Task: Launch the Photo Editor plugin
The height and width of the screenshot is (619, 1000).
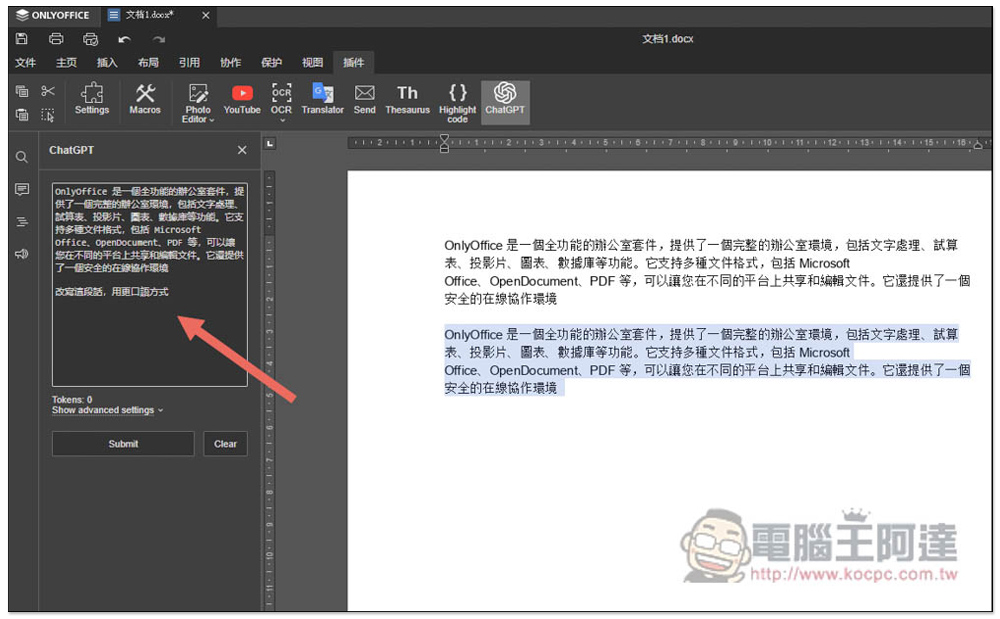Action: (198, 103)
